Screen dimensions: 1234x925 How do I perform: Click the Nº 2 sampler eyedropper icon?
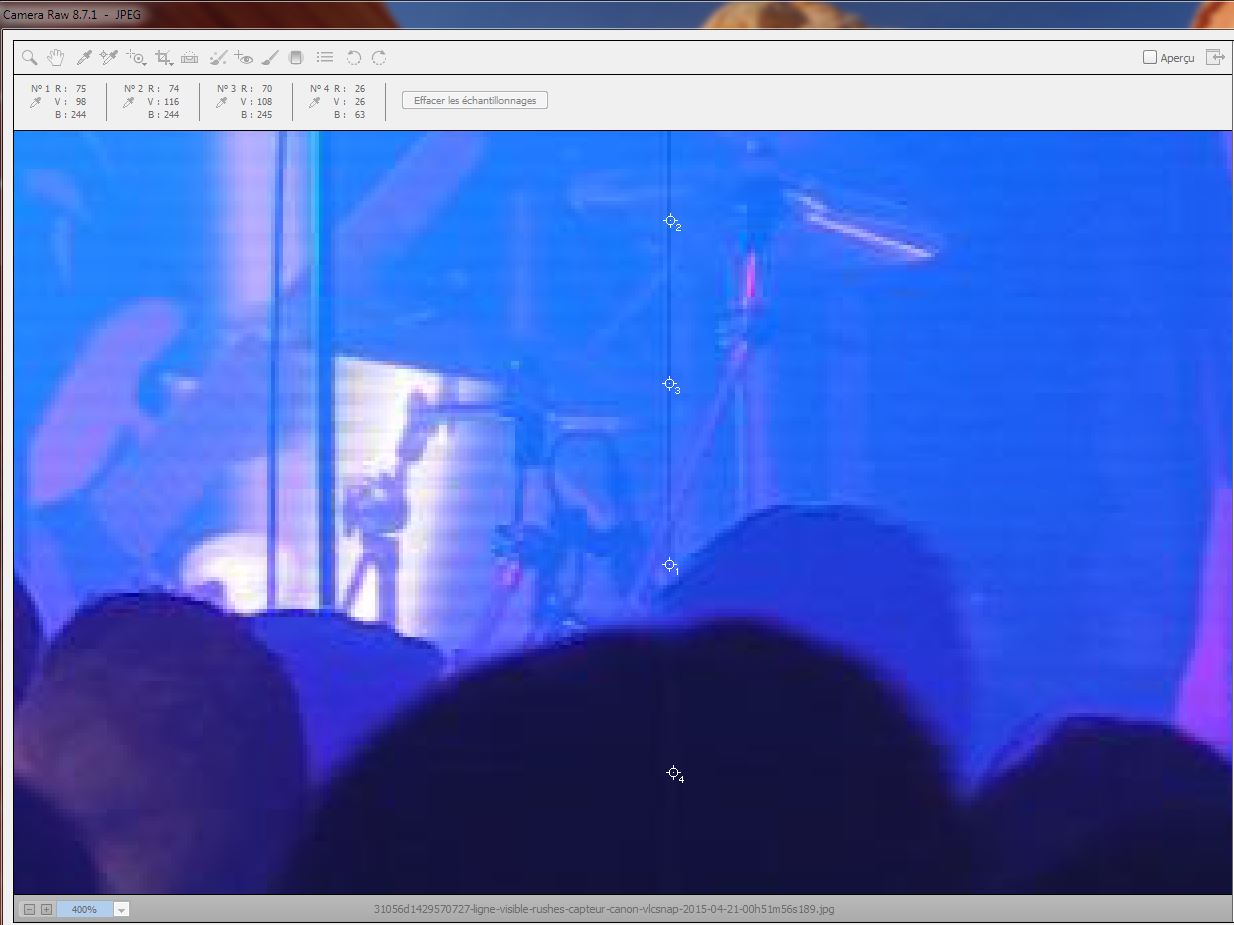128,102
